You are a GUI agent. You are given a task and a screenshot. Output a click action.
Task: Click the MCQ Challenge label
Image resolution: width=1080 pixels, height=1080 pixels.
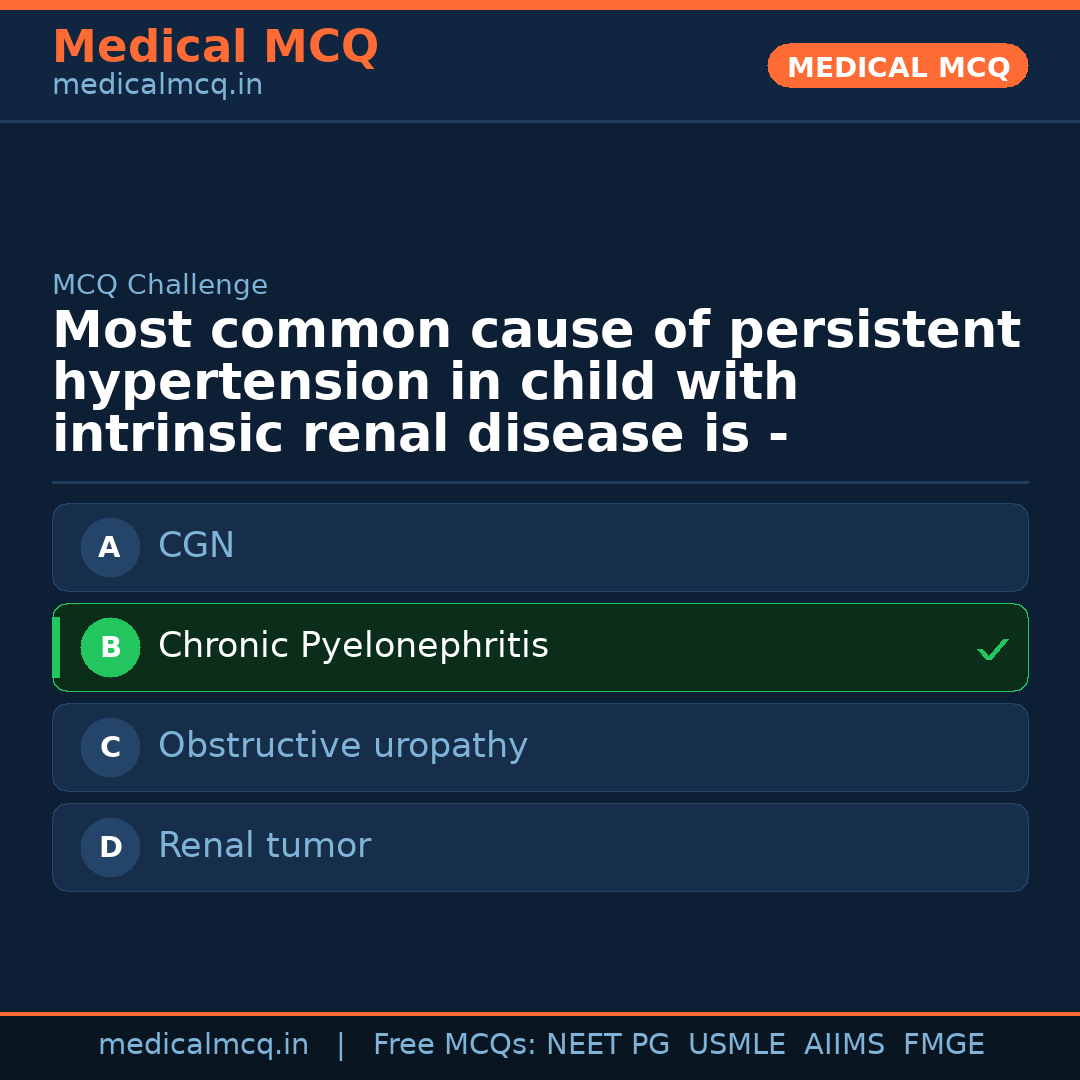point(160,285)
